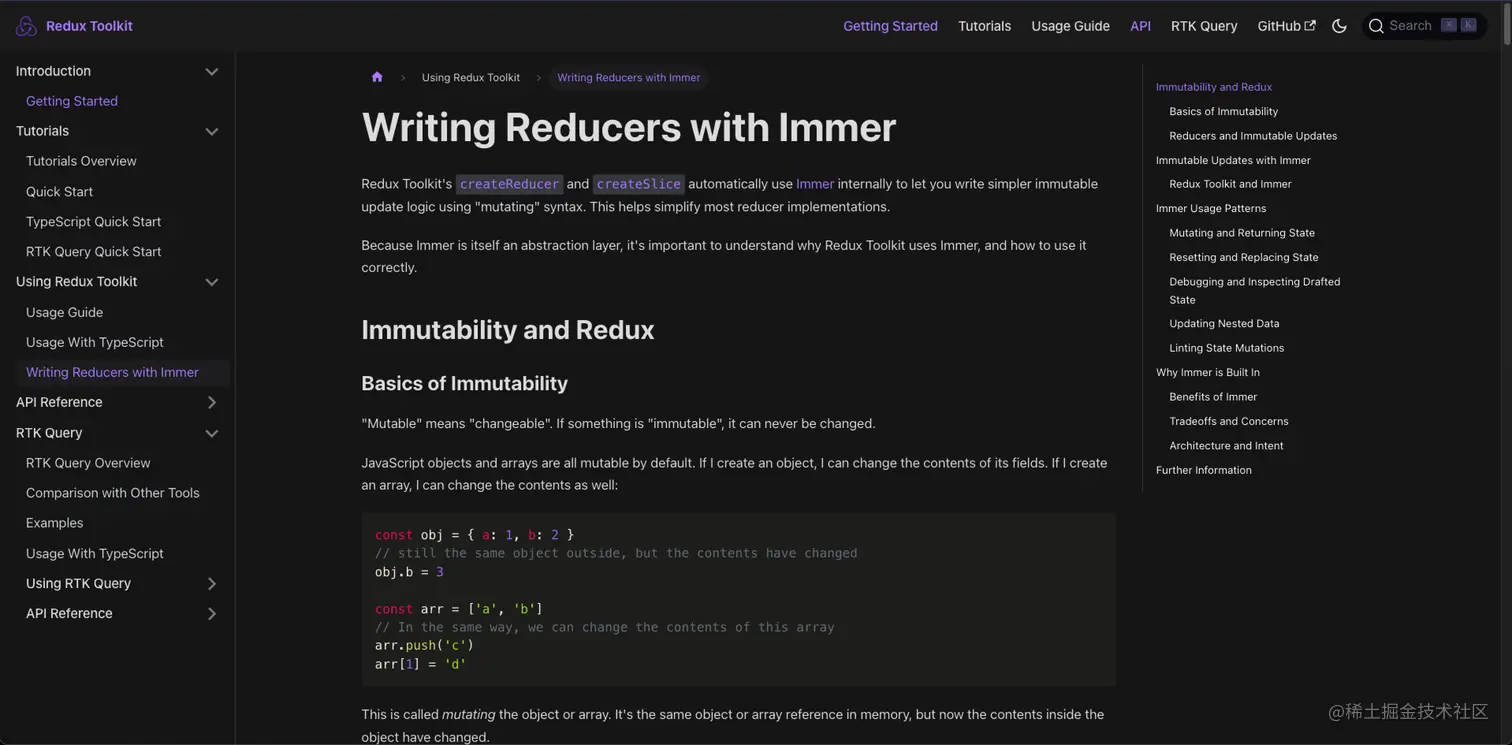Expand the Using RTK Query section
1512x745 pixels.
(212, 583)
